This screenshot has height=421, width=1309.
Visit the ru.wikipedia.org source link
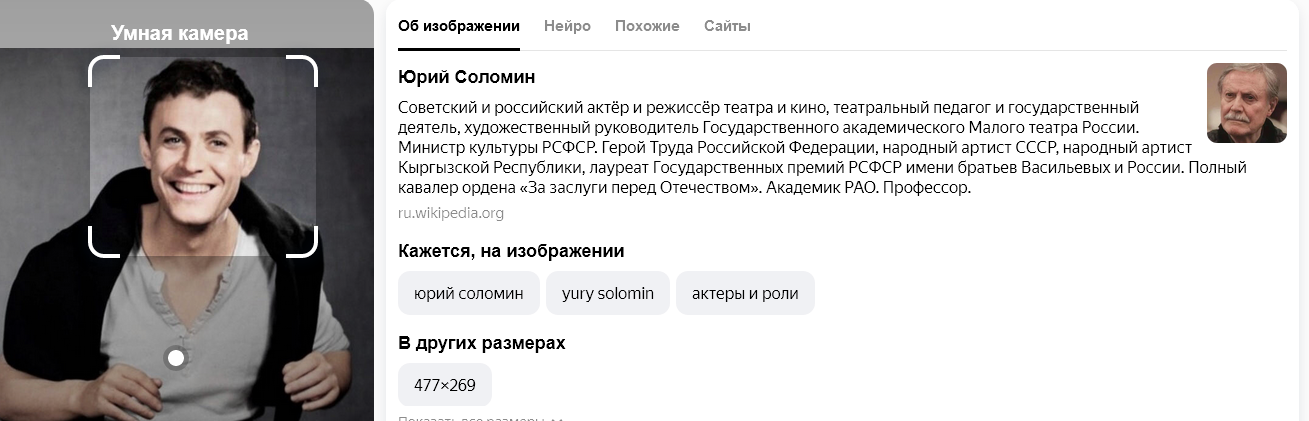tap(451, 213)
